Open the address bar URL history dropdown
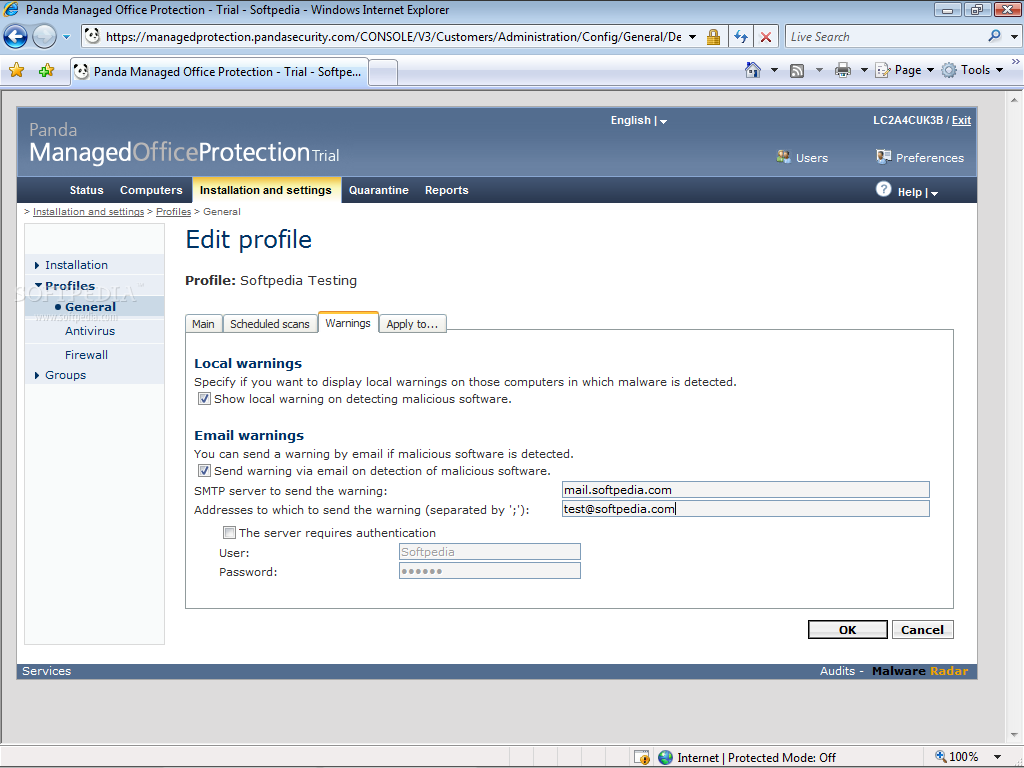This screenshot has width=1024, height=768. [x=692, y=37]
